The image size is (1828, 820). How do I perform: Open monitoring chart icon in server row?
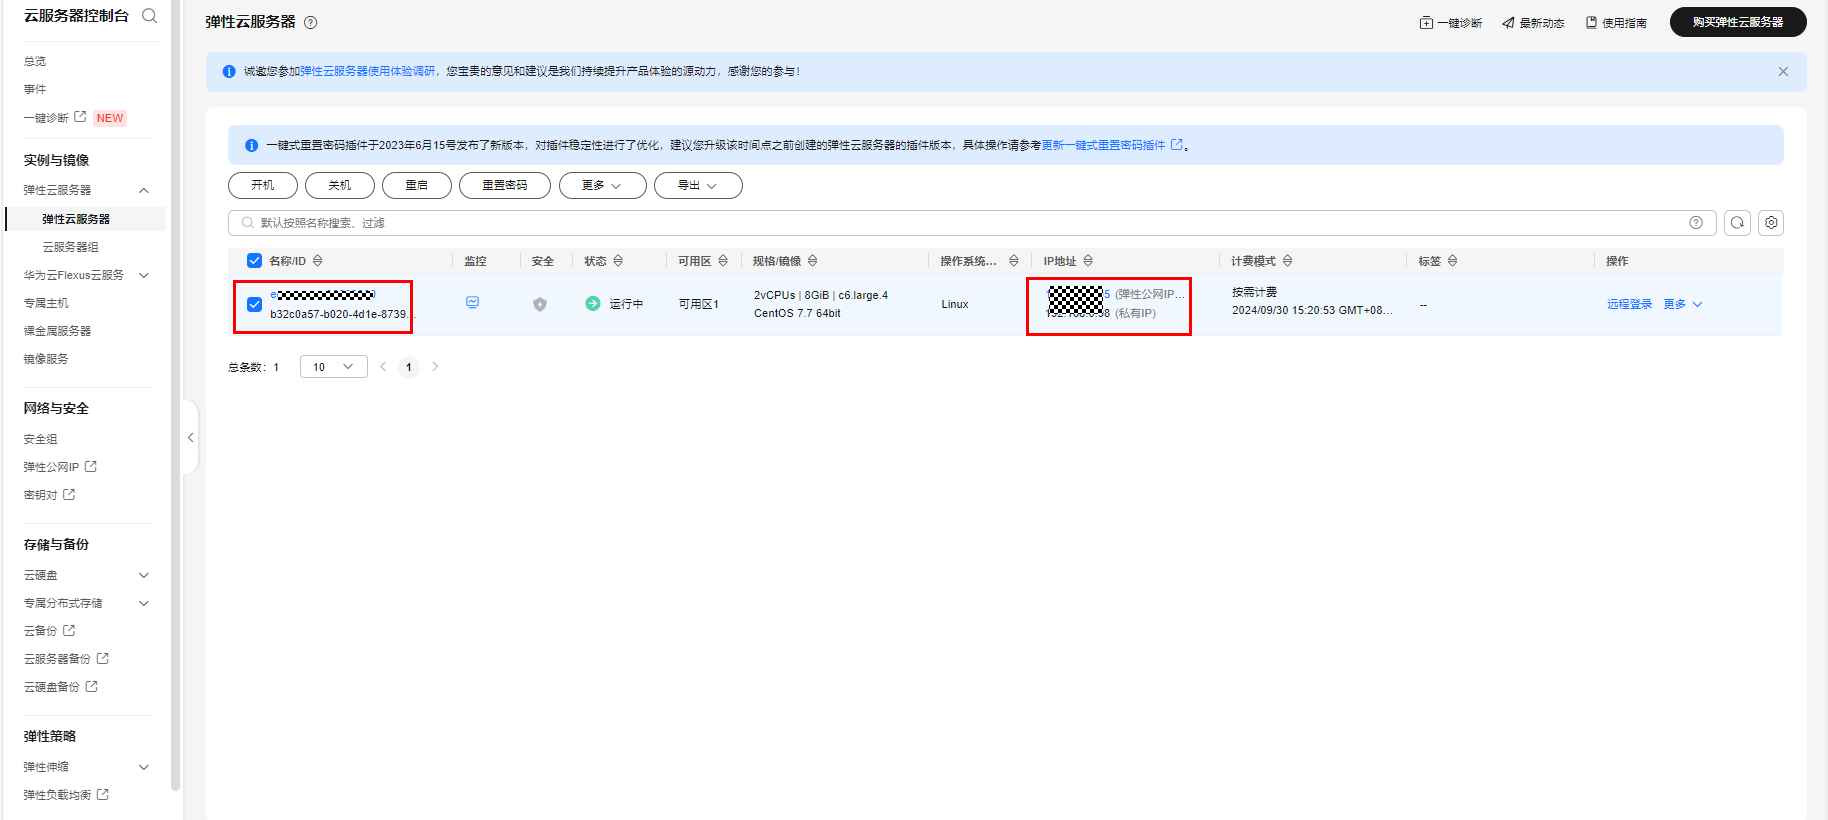pos(472,302)
